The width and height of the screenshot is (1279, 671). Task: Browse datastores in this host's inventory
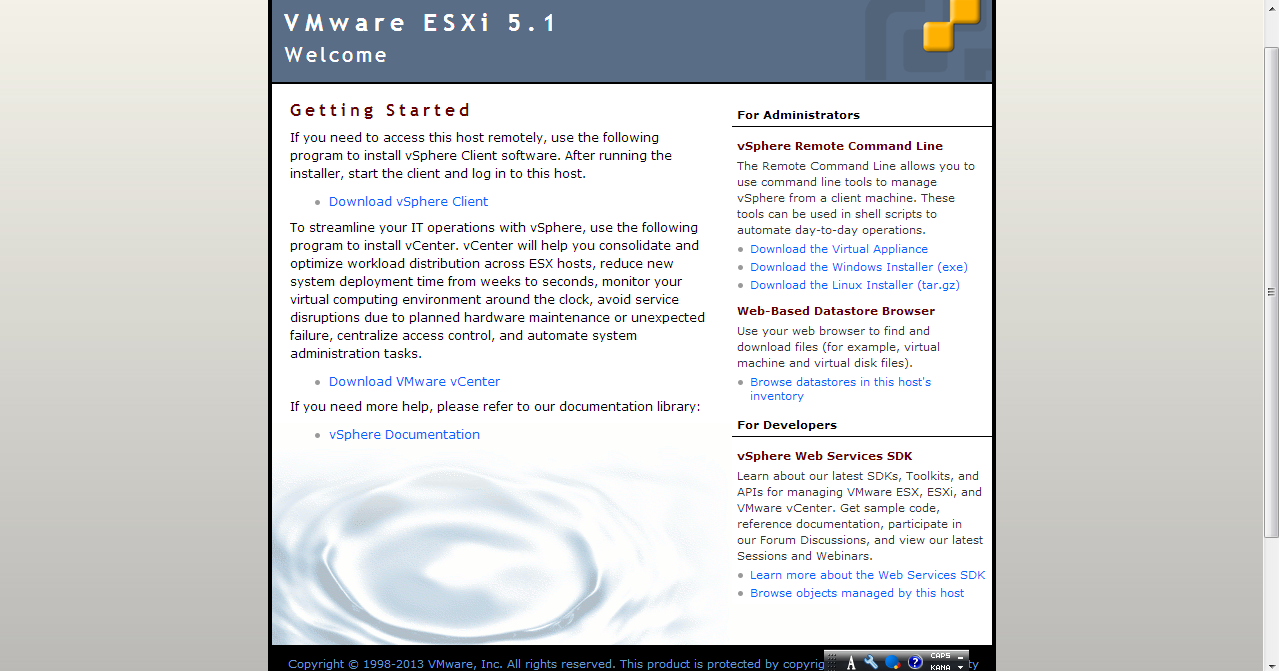pyautogui.click(x=840, y=389)
